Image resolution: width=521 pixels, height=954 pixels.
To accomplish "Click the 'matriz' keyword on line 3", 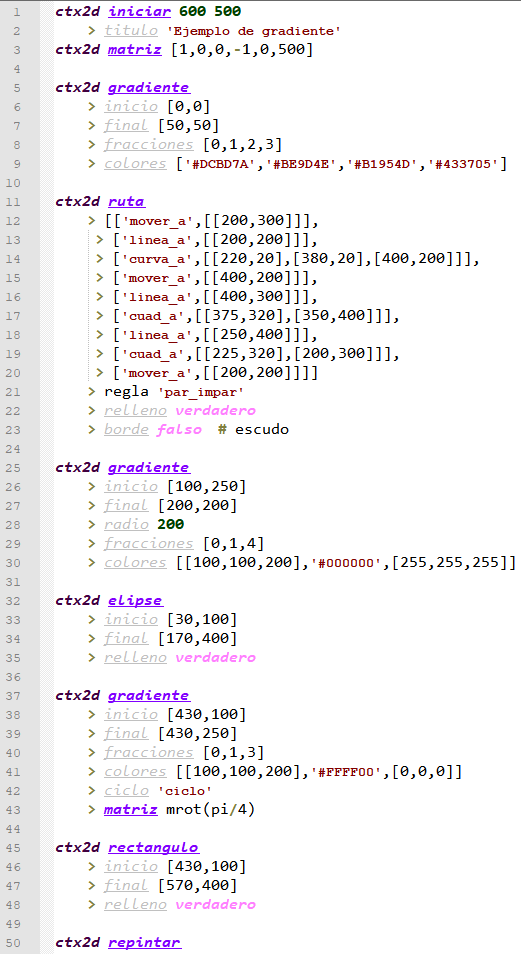I will pyautogui.click(x=135, y=49).
